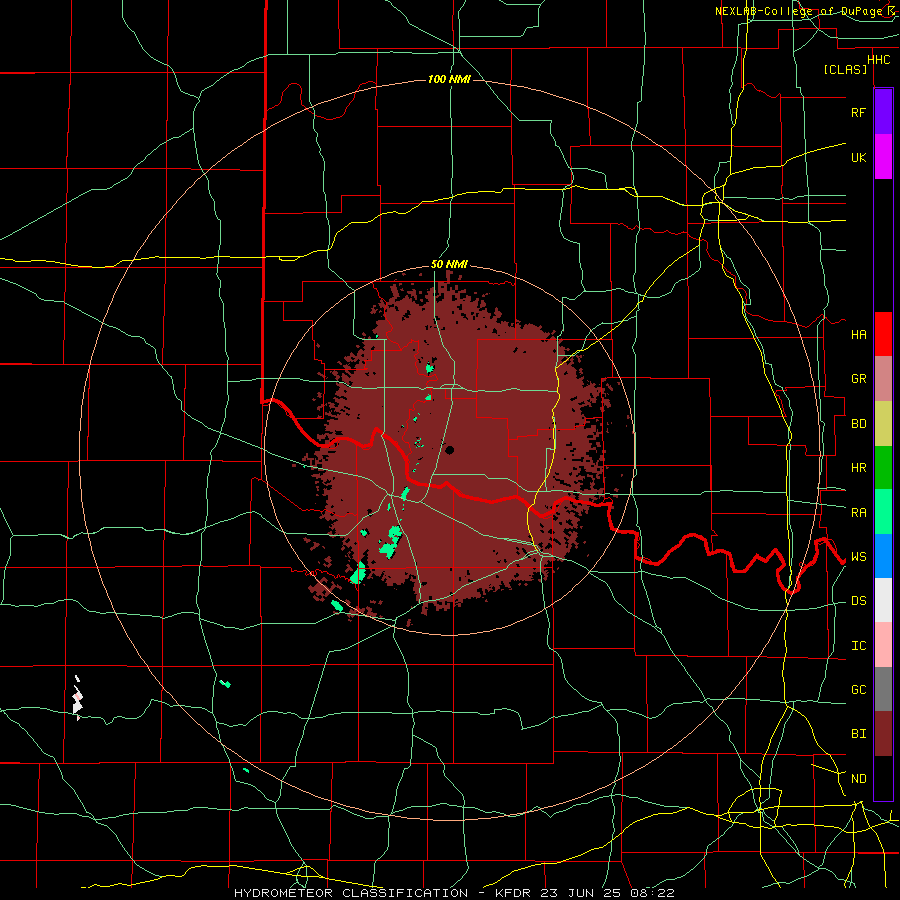Click the BD legend label

click(x=858, y=424)
